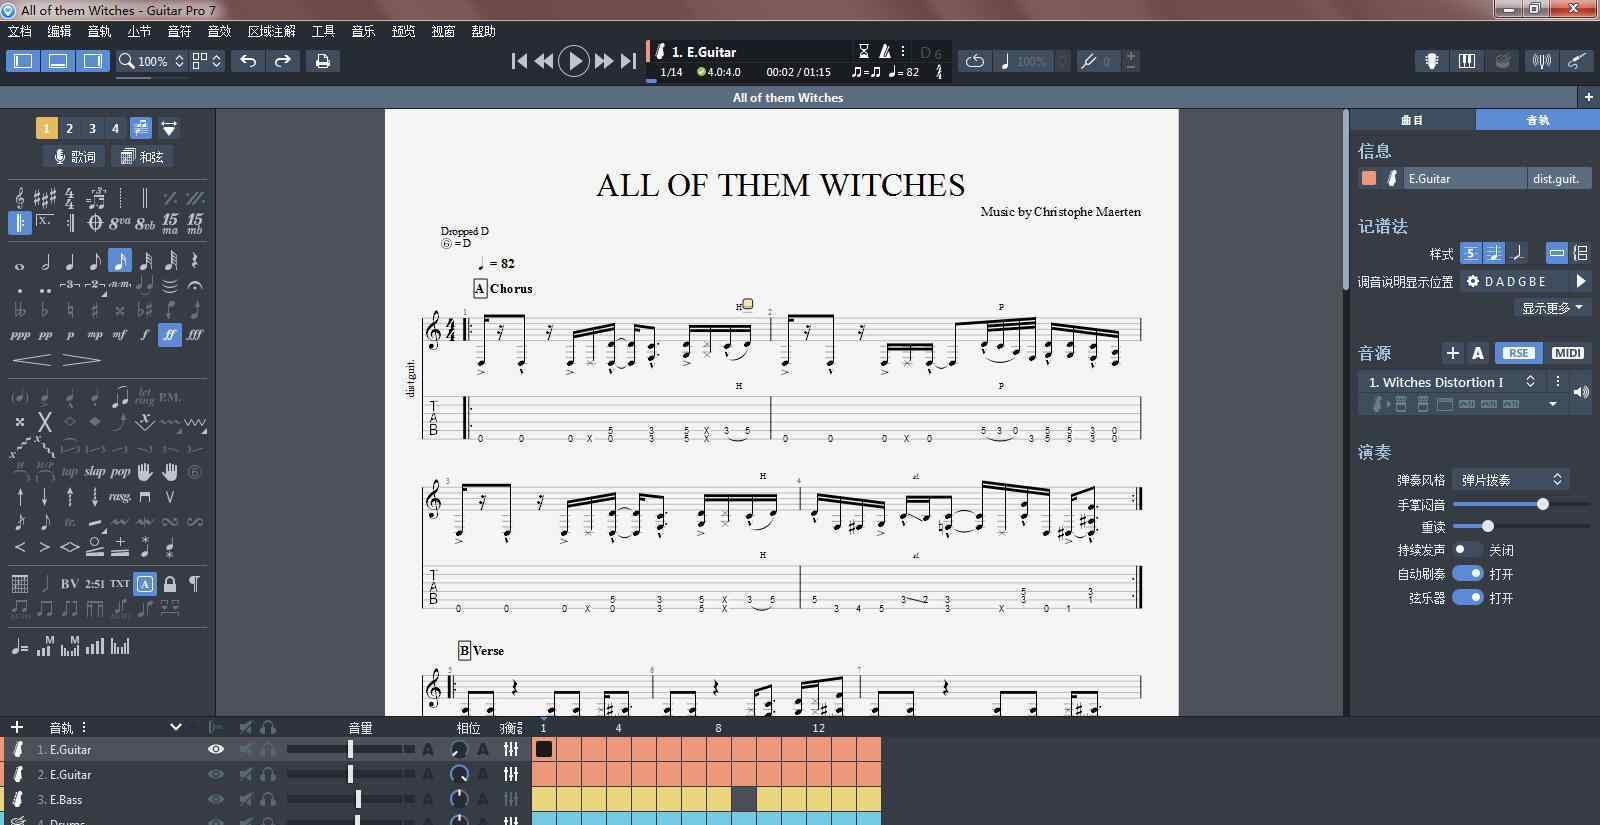Viewport: 1600px width, 825px height.
Task: Turn off 弦乐器 stringed instrument switch
Action: click(1467, 598)
